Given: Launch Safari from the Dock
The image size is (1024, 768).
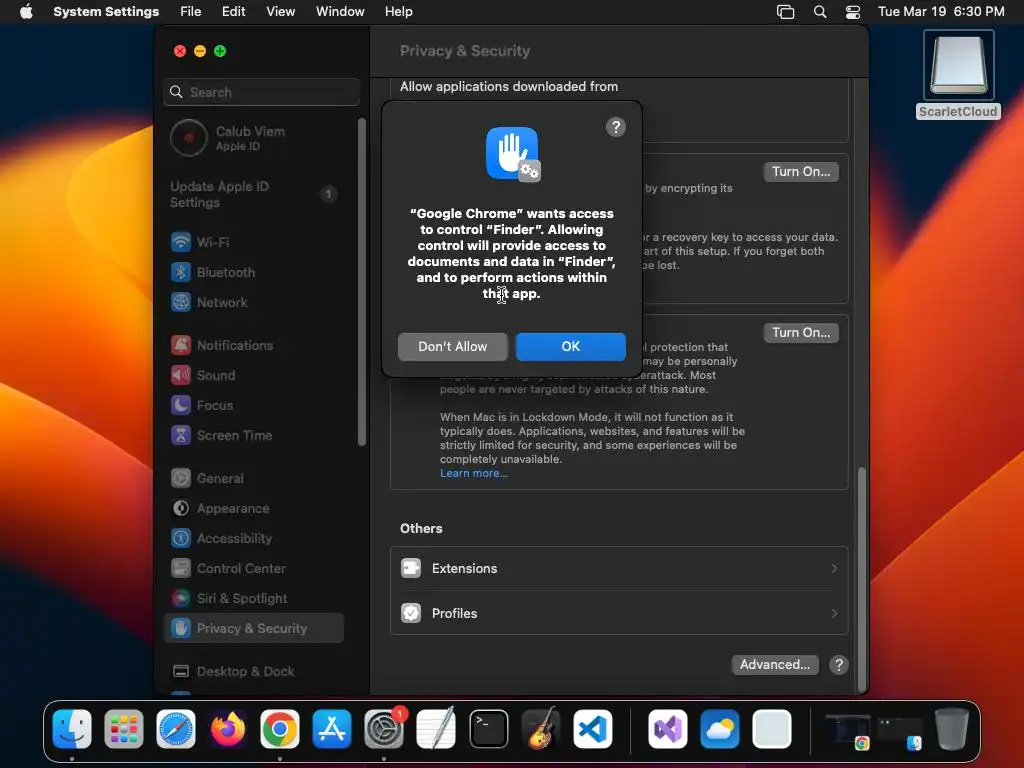Looking at the screenshot, I should (176, 728).
